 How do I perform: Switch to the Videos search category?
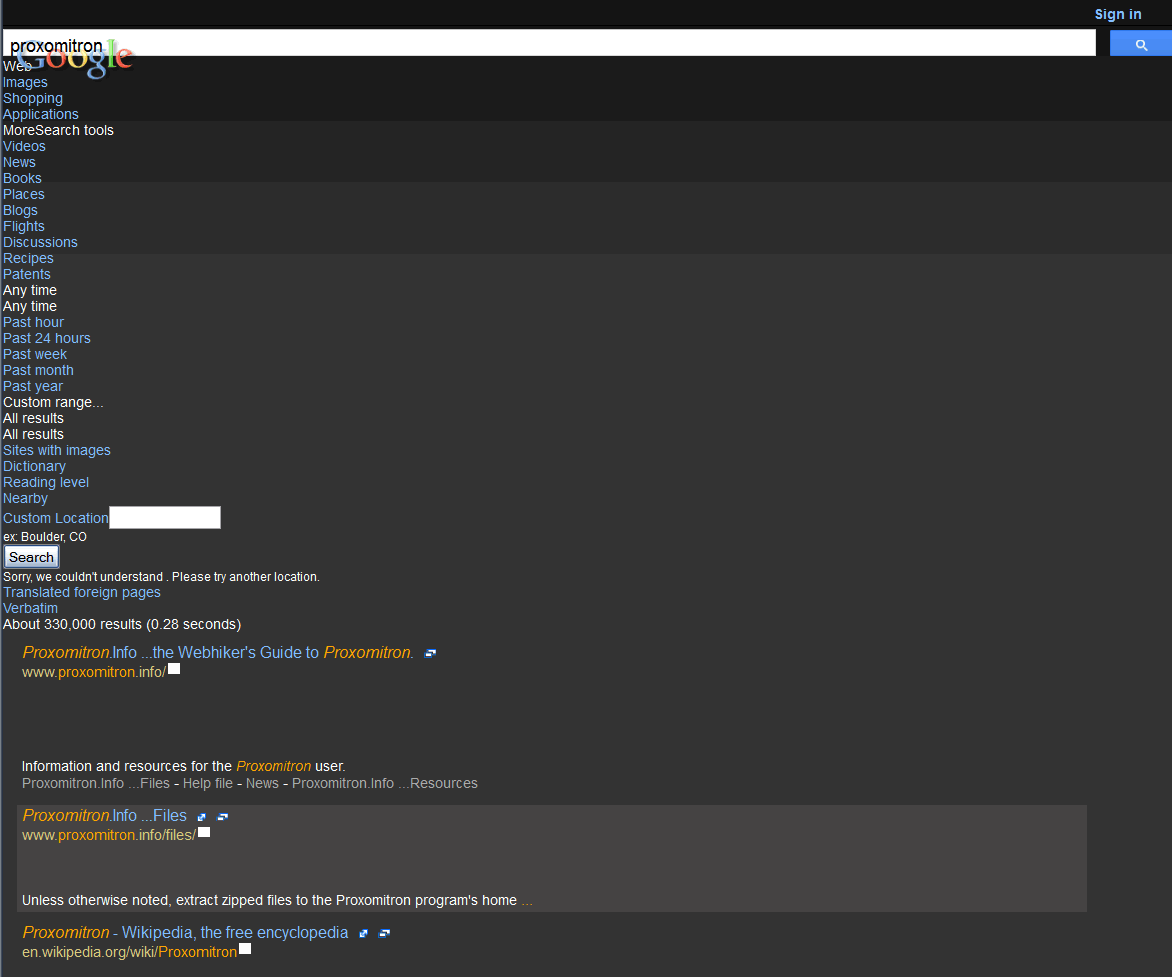coord(24,146)
